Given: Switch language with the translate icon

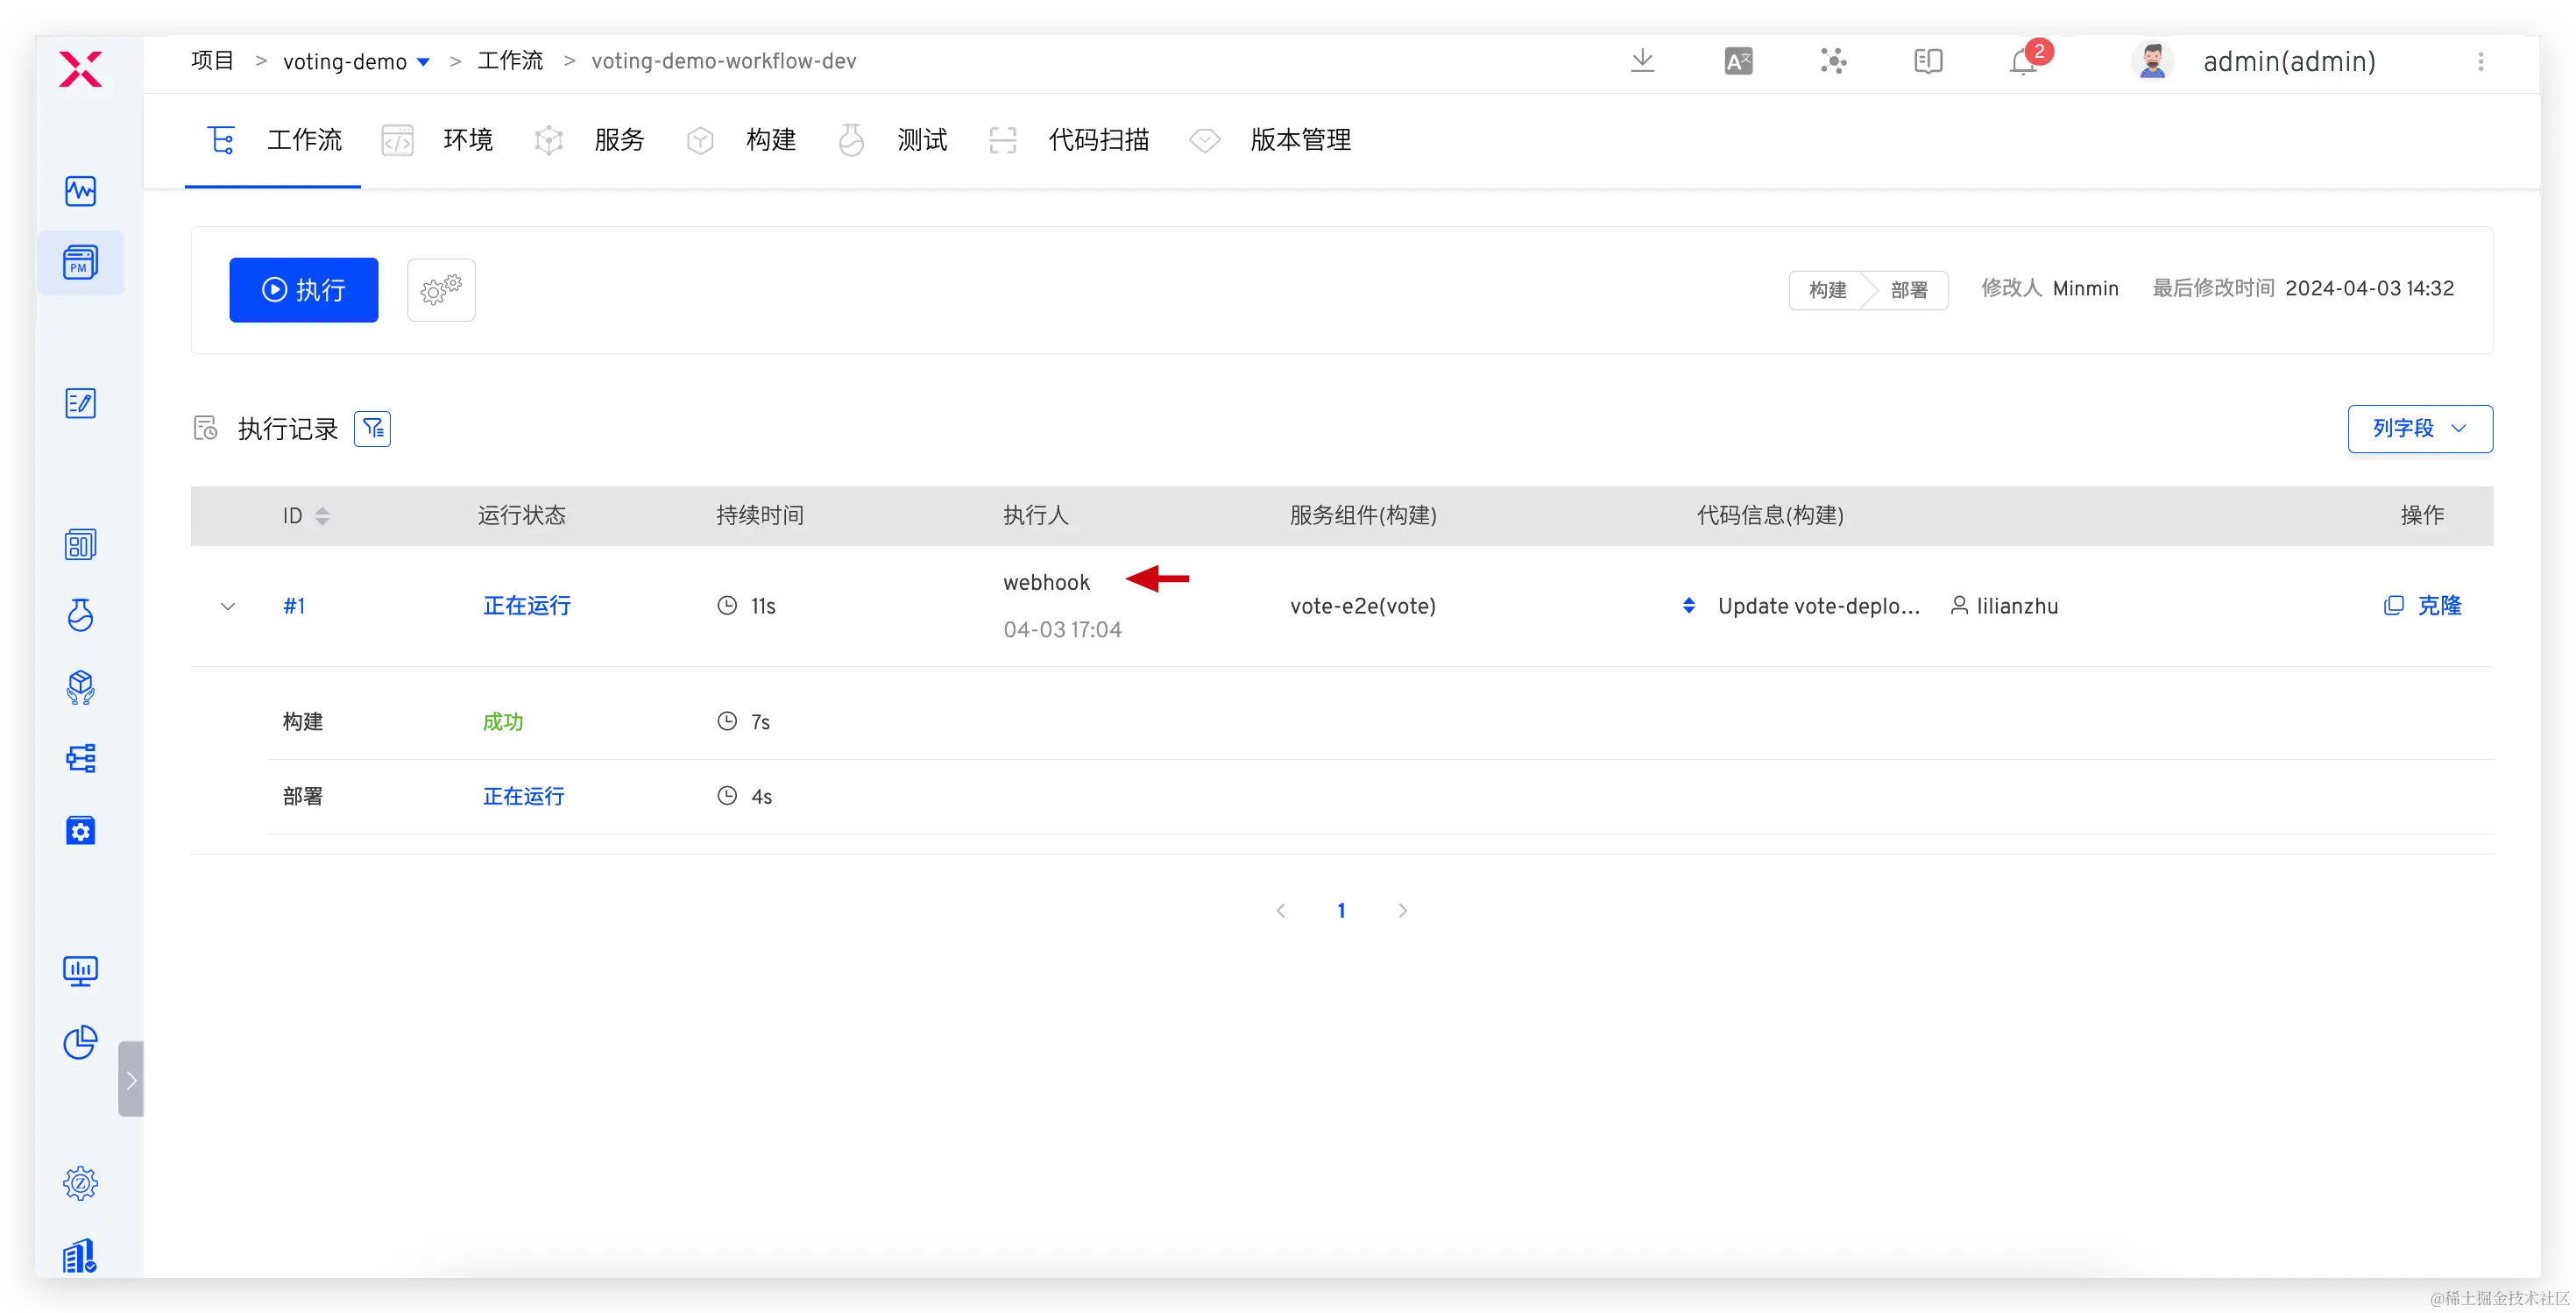Looking at the screenshot, I should pyautogui.click(x=1738, y=61).
